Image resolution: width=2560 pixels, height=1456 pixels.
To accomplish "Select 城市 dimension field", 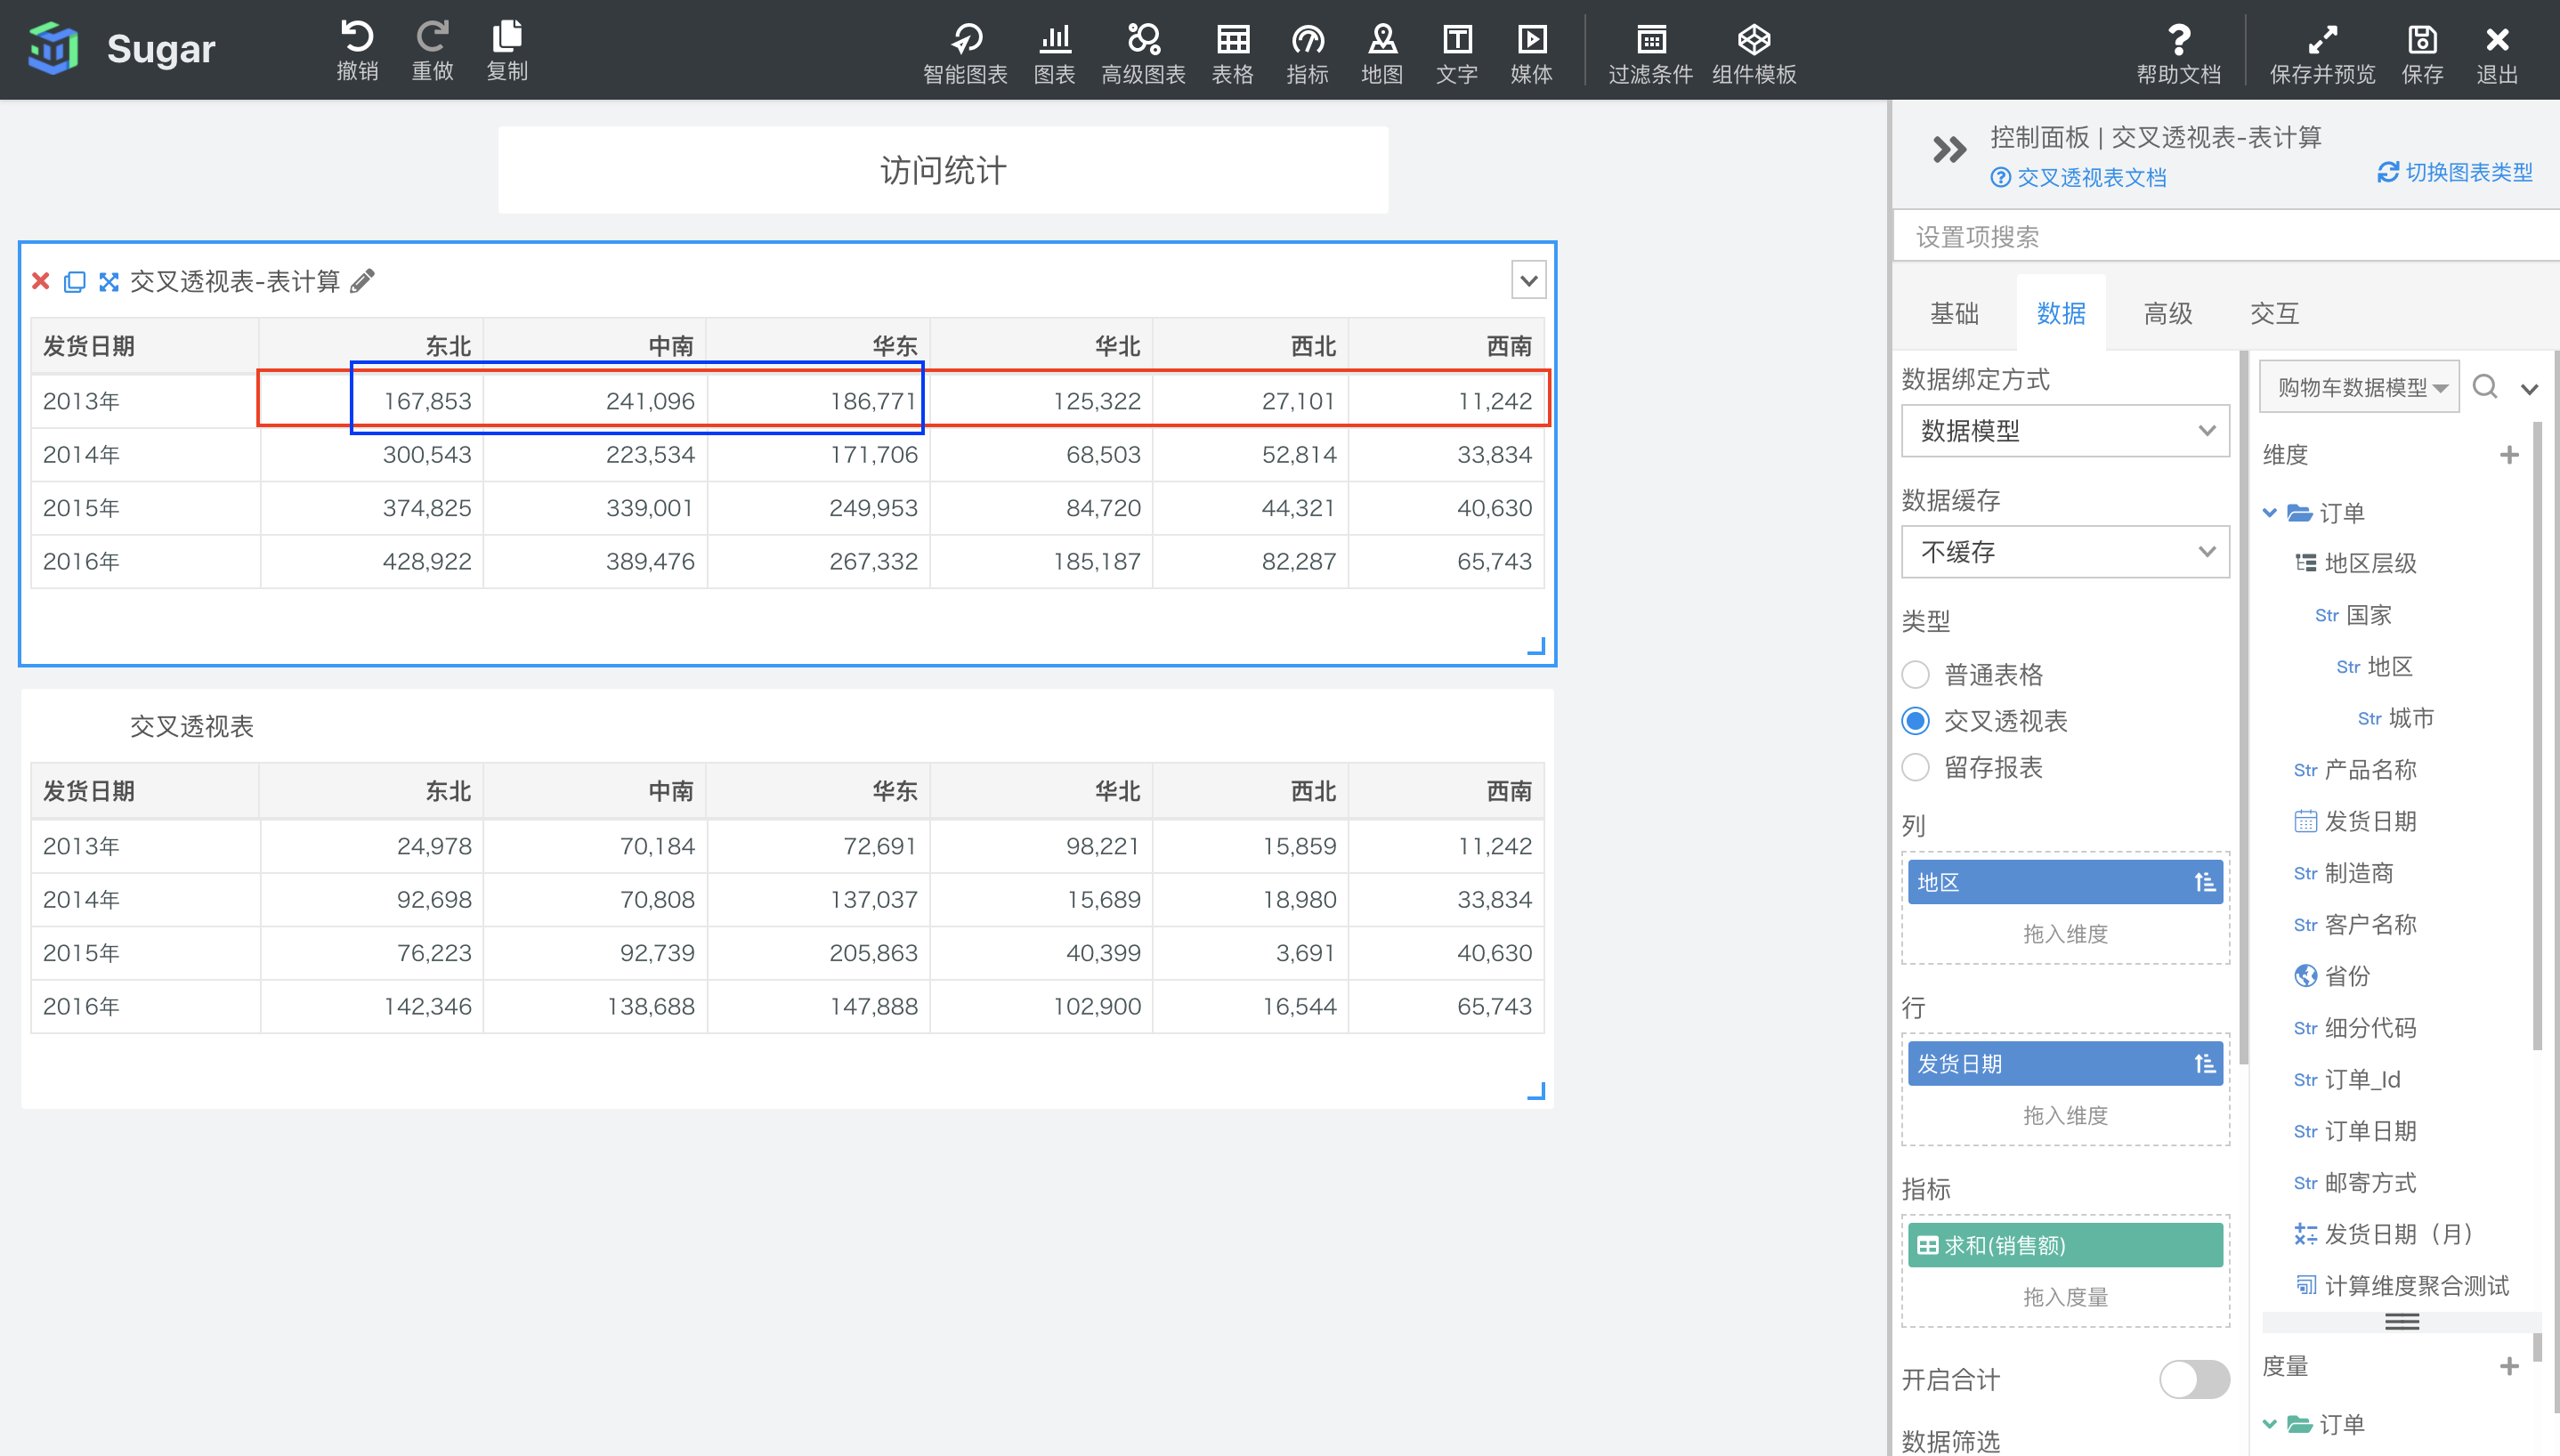I will point(2396,718).
